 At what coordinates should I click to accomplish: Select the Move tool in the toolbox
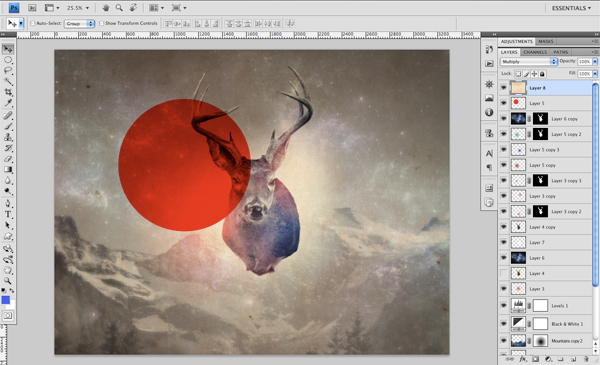8,49
